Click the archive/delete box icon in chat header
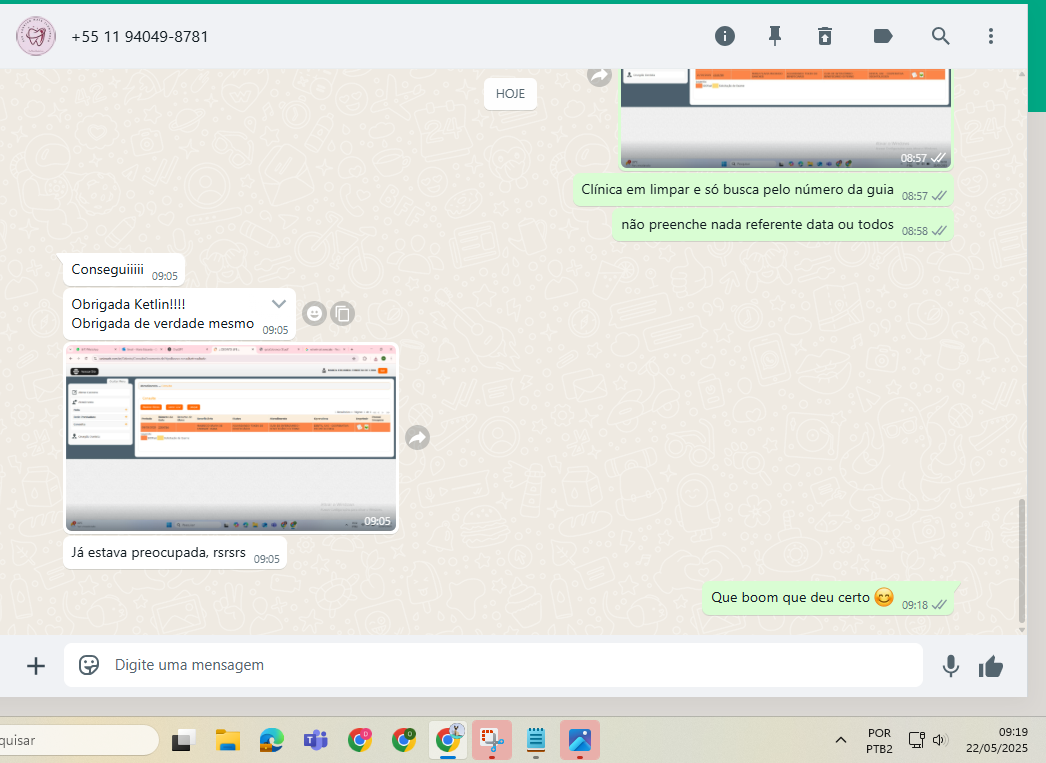The width and height of the screenshot is (1046, 763). pos(824,36)
